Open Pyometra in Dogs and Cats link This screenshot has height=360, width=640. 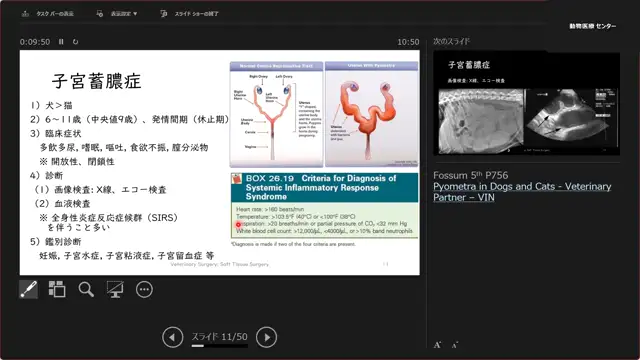point(522,192)
